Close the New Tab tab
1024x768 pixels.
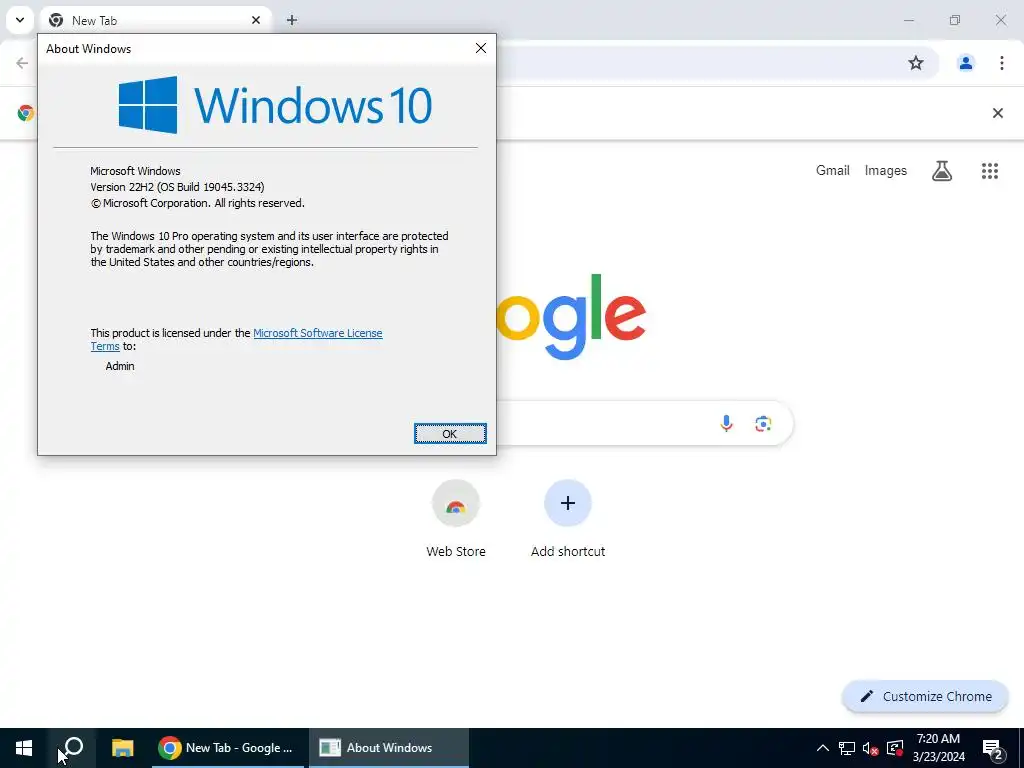(256, 20)
